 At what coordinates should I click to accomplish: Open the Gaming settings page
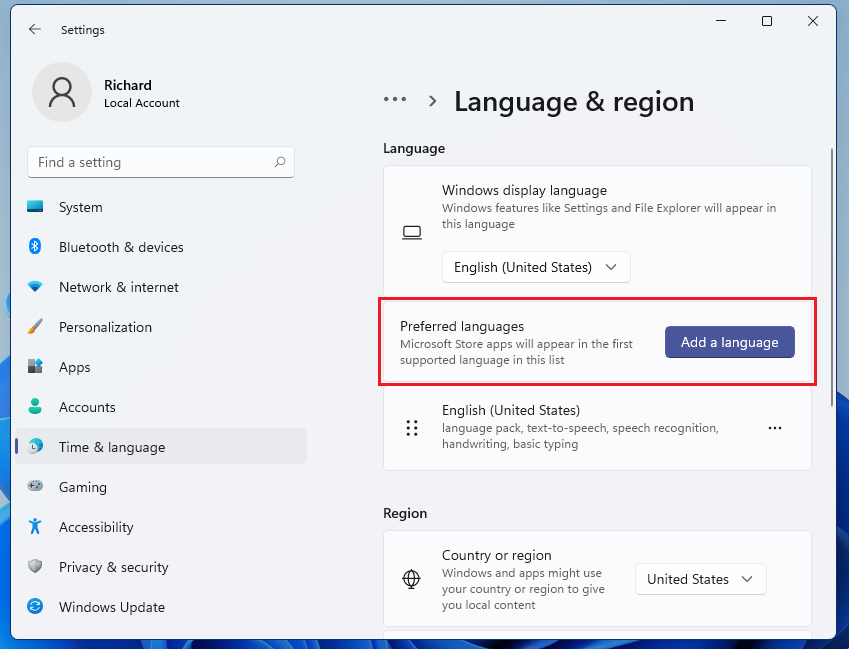click(82, 487)
